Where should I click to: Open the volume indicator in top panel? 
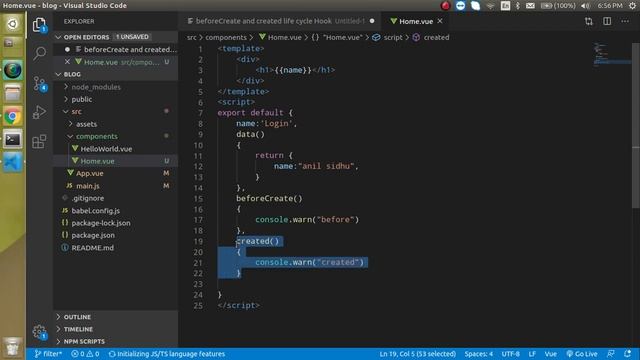(585, 6)
